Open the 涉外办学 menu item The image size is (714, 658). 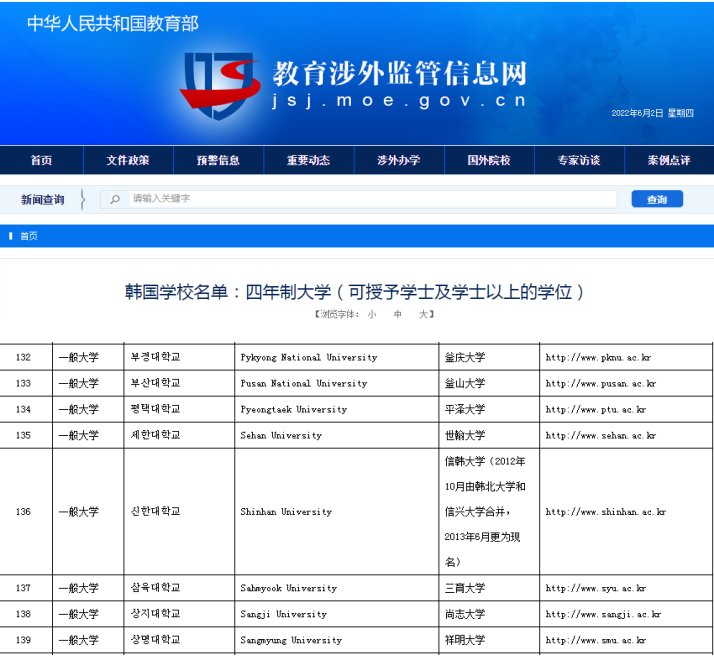point(398,160)
